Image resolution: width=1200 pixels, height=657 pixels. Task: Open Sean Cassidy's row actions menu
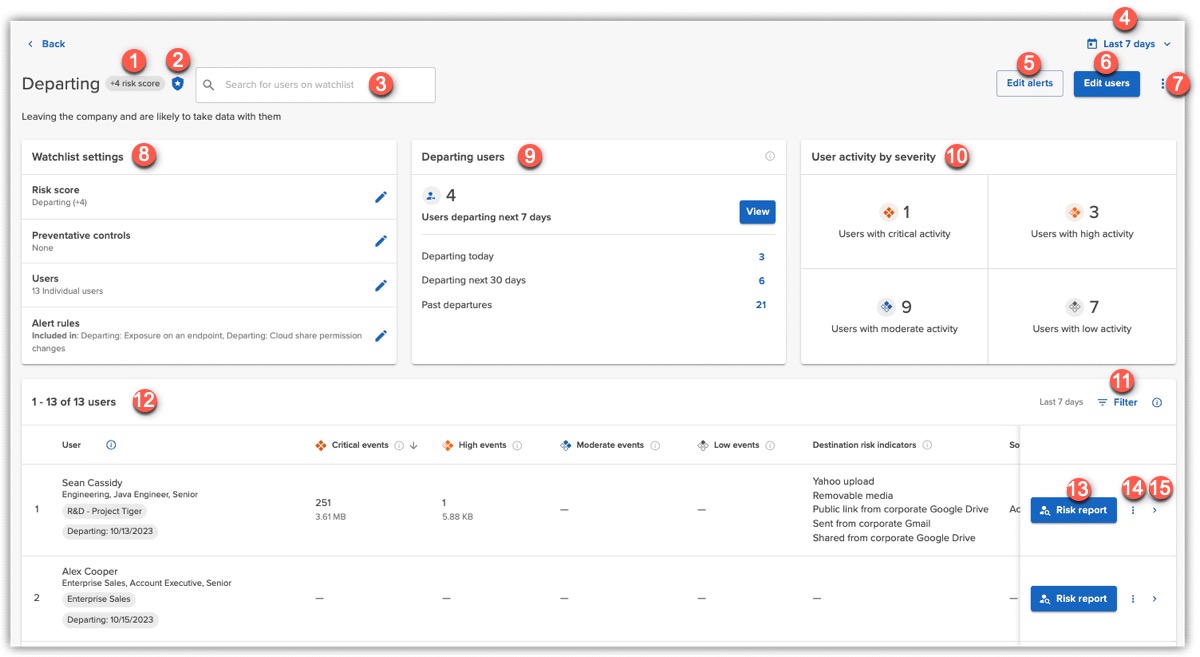coord(1133,510)
